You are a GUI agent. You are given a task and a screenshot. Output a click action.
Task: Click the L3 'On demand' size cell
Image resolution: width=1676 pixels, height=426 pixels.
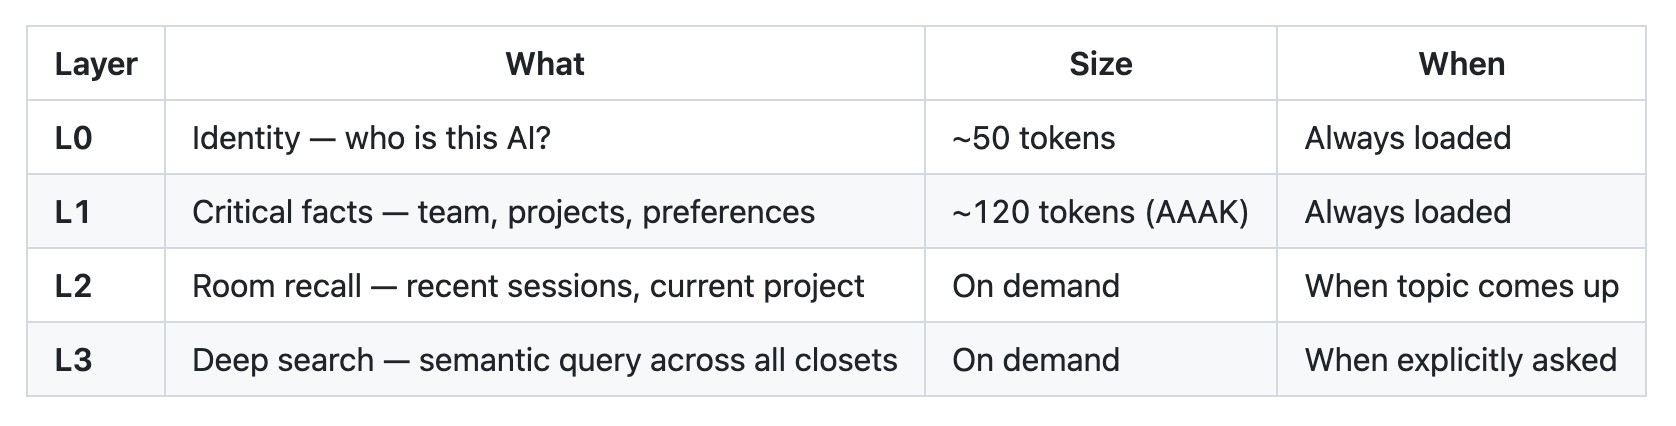(1036, 360)
